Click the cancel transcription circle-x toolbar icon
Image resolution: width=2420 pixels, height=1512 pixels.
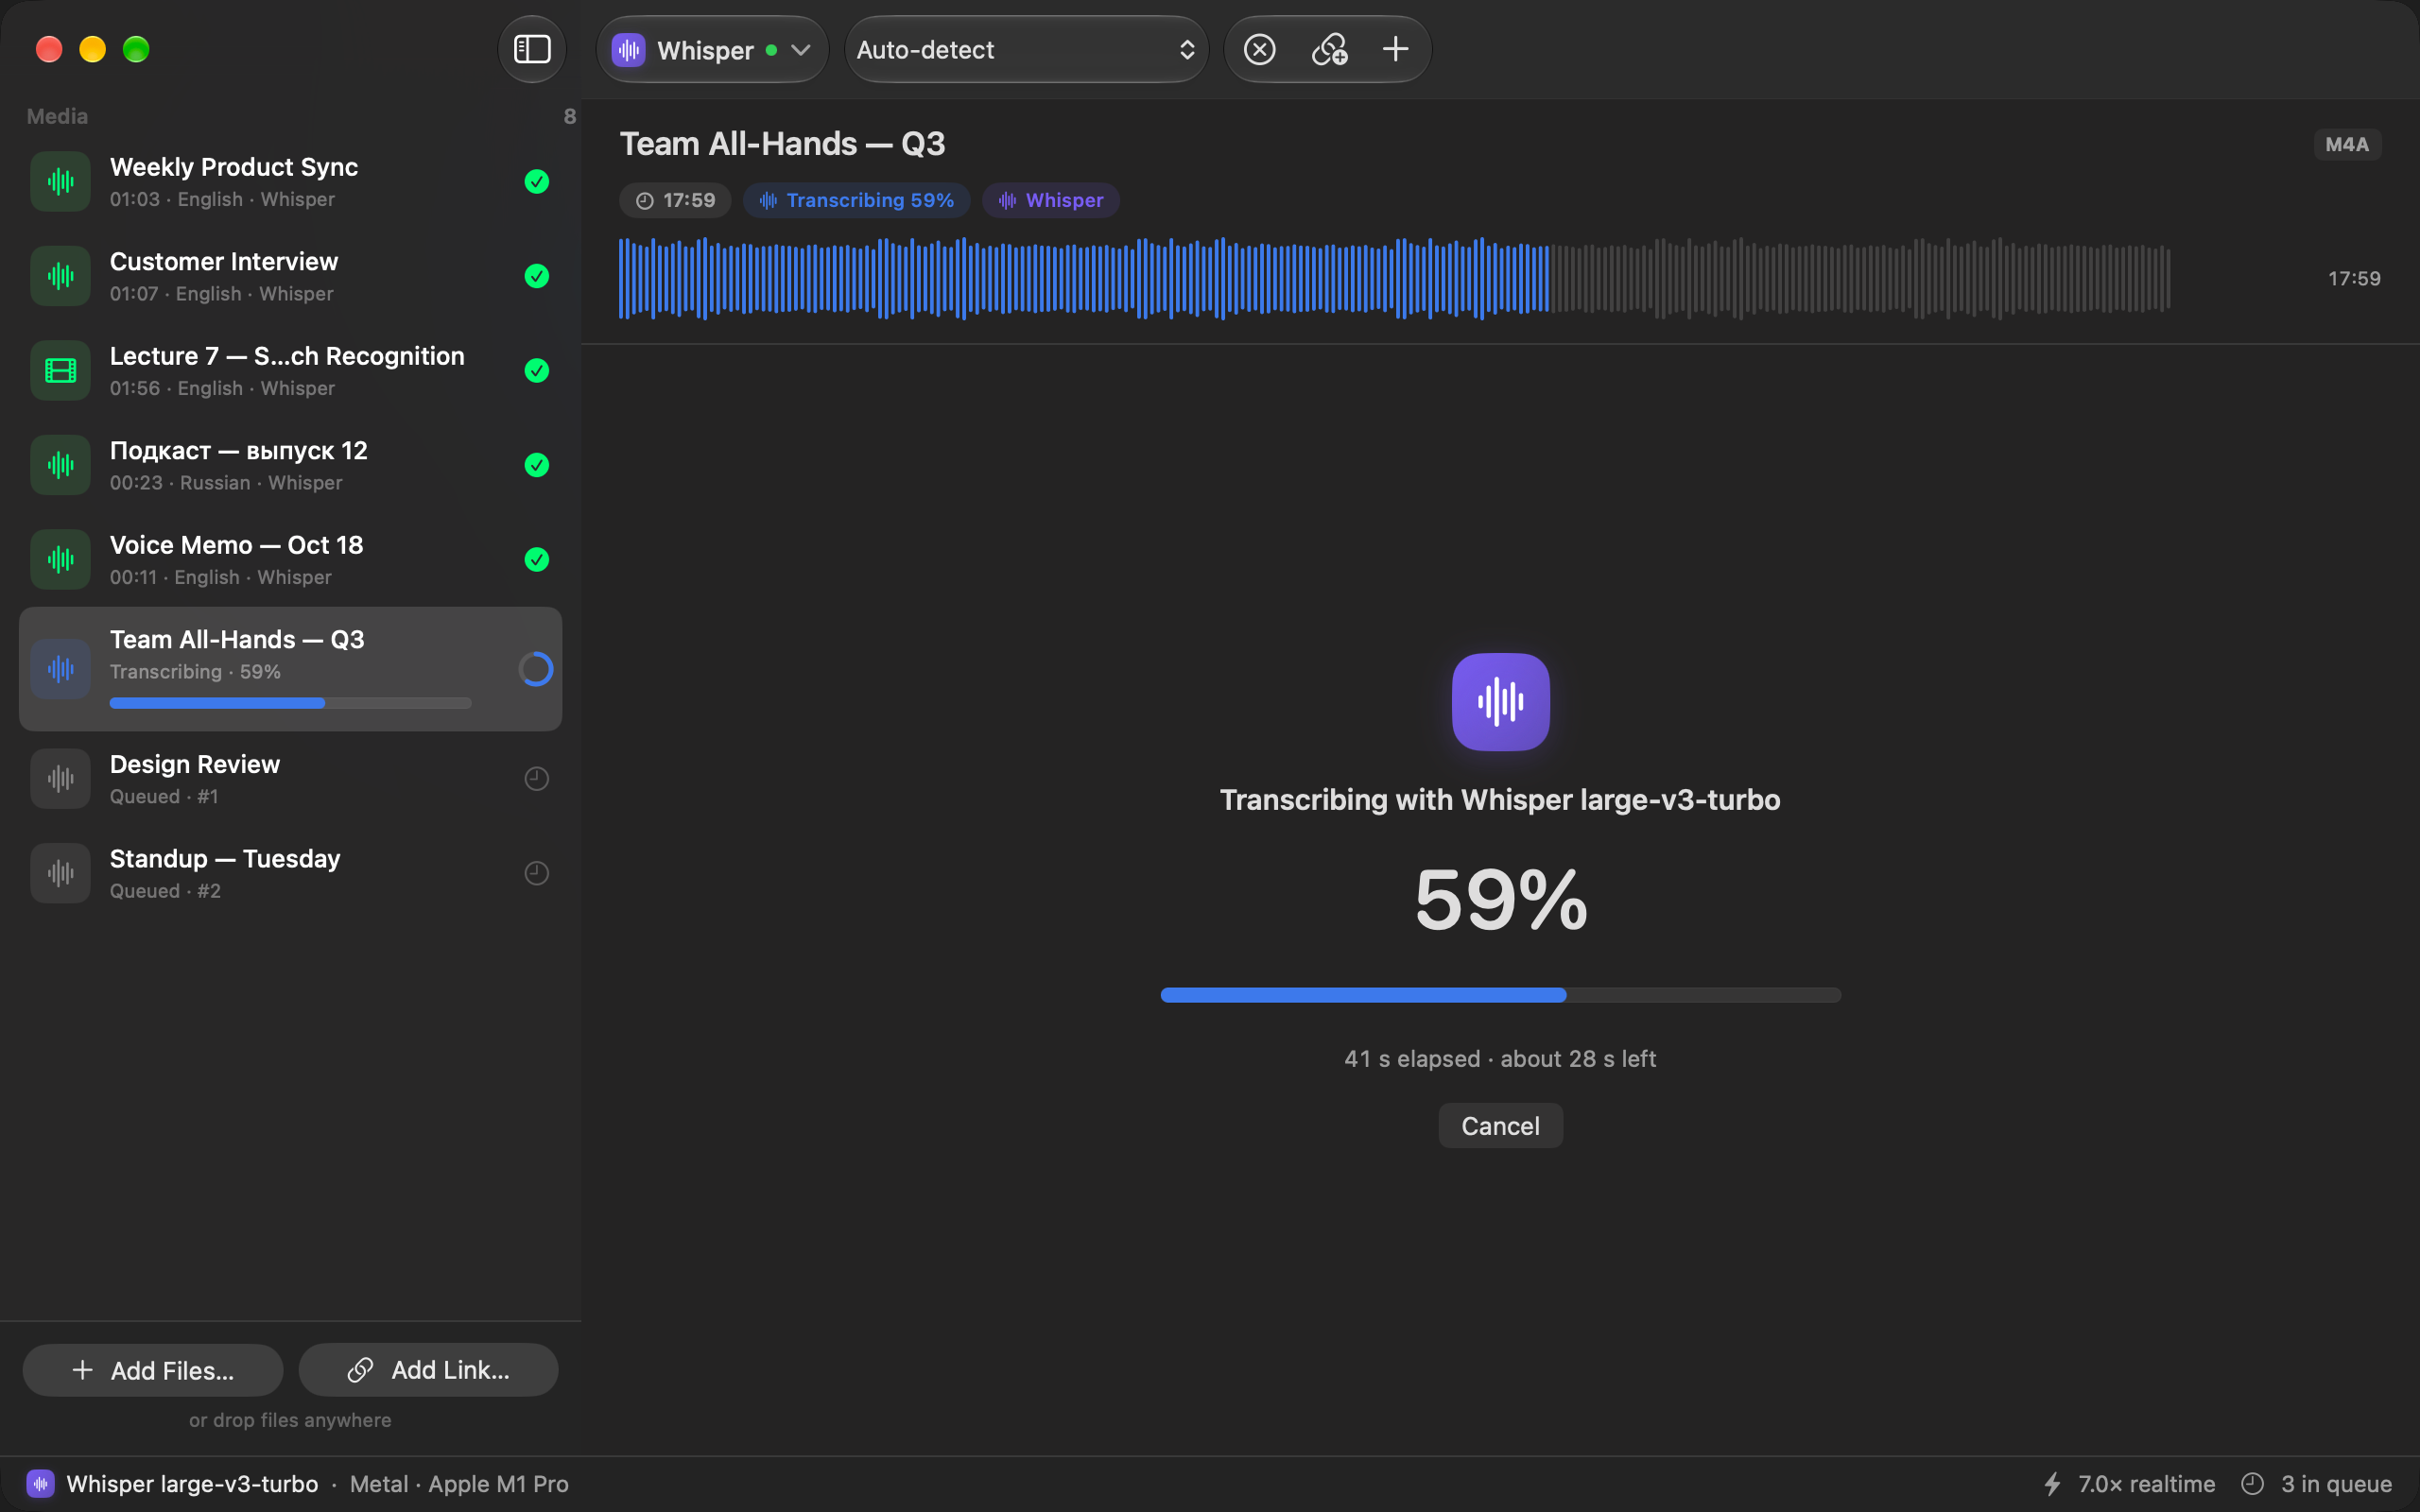point(1259,49)
